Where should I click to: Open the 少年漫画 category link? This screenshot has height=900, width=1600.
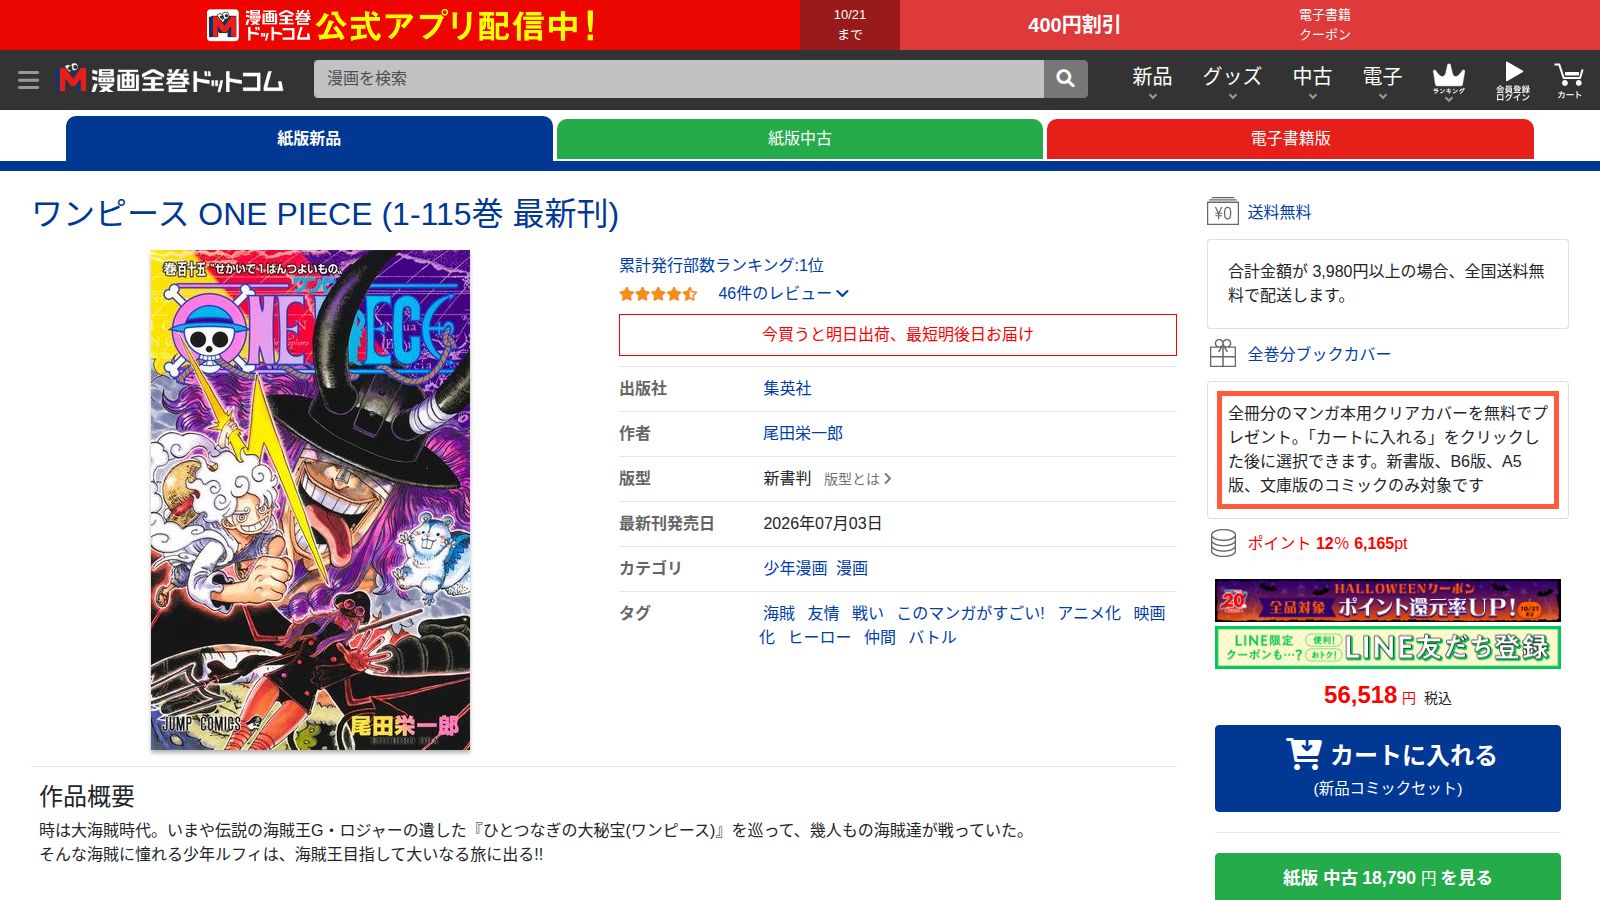pos(795,568)
